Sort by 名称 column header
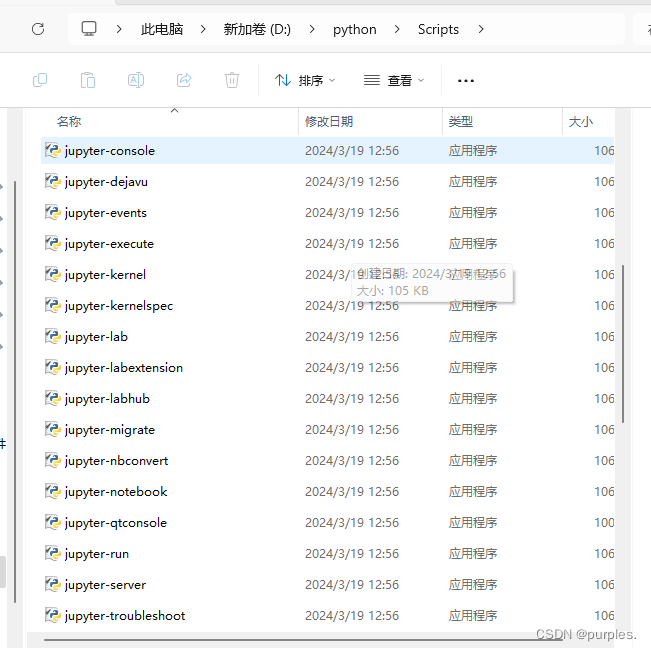Image resolution: width=651 pixels, height=651 pixels. point(69,122)
